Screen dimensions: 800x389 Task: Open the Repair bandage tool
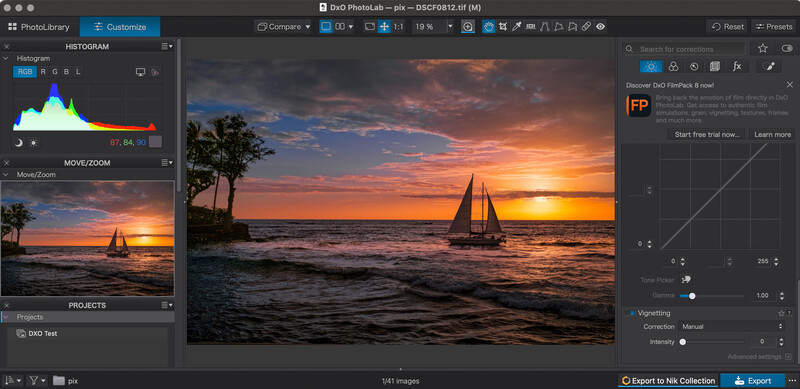[x=587, y=27]
